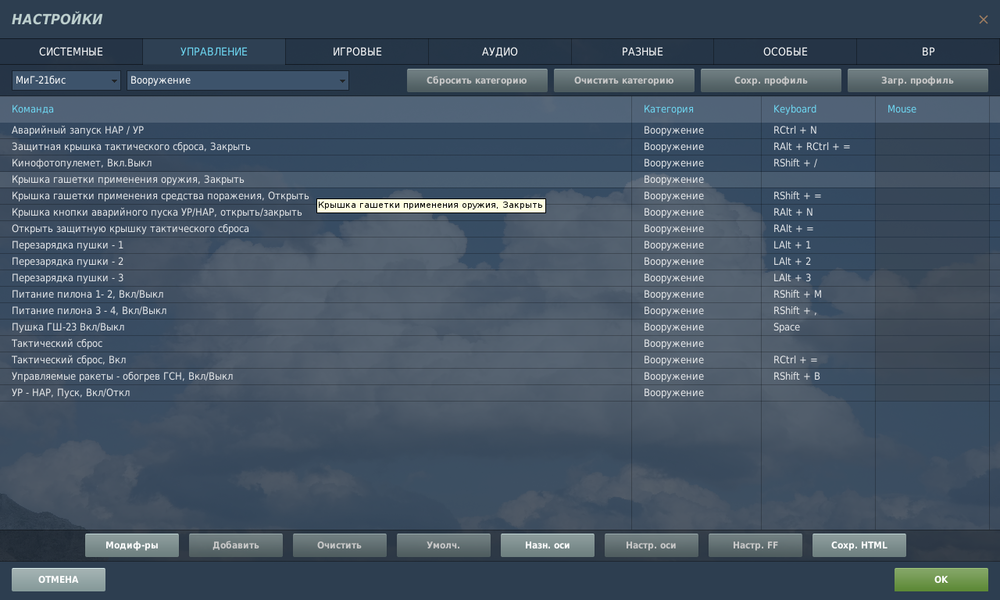1000x600 pixels.
Task: Click the Назн. оси button
Action: 548,545
